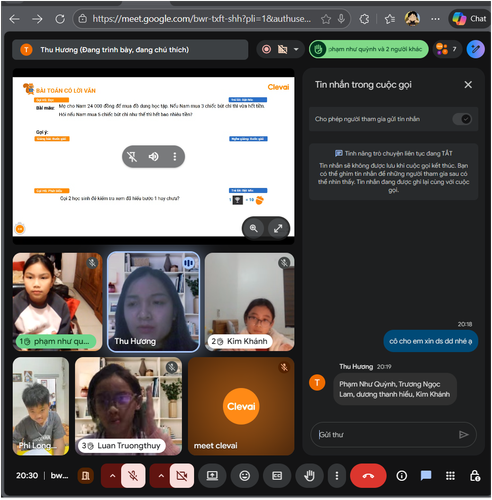Click Thu Hương's message listing student names
This screenshot has height=500, width=492.
(x=395, y=389)
